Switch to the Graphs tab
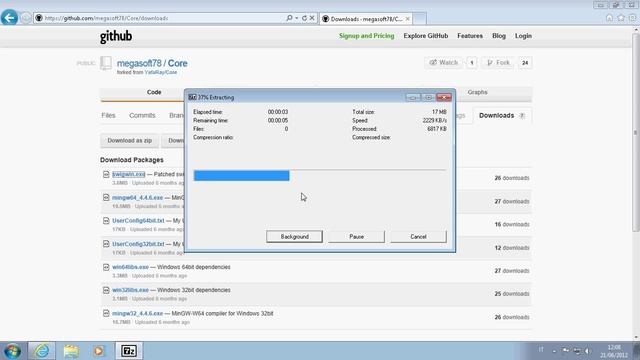This screenshot has width=640, height=360. click(478, 92)
